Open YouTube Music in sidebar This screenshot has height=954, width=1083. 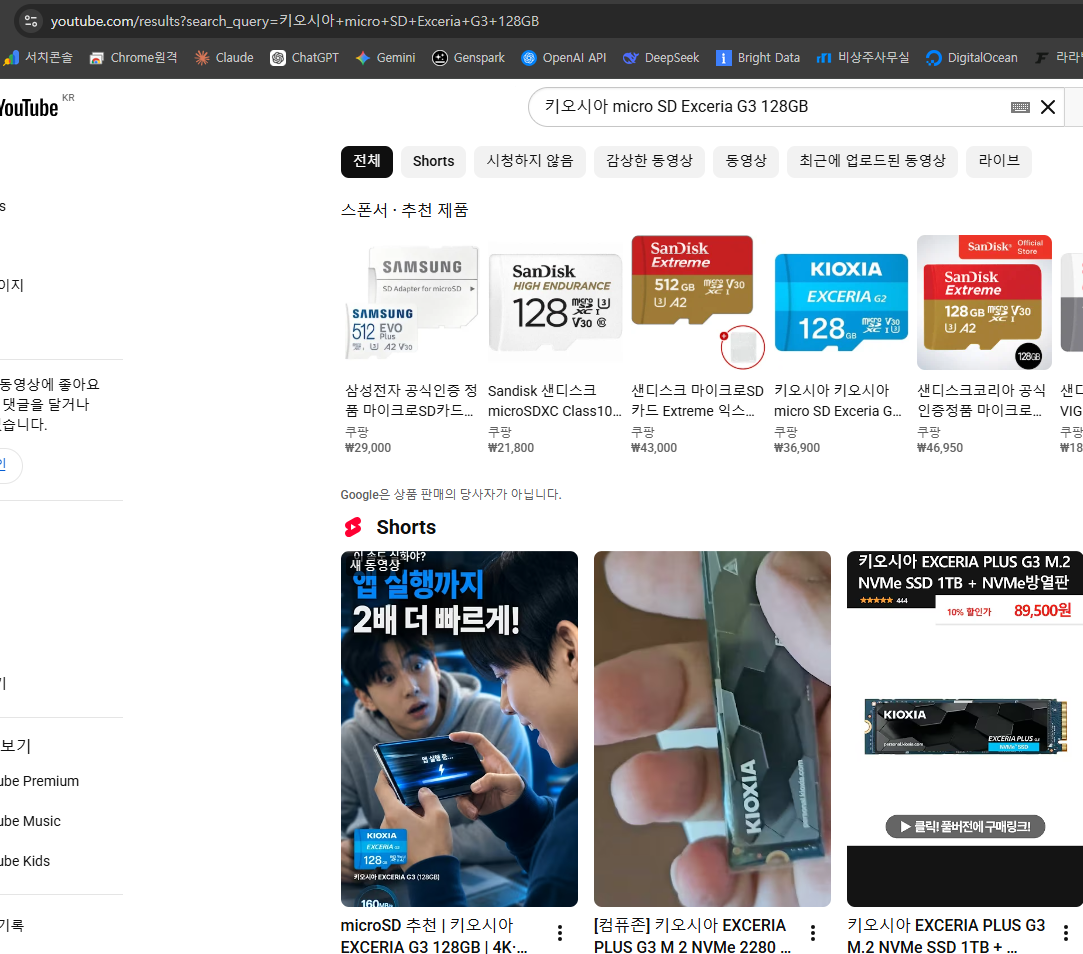(x=30, y=821)
